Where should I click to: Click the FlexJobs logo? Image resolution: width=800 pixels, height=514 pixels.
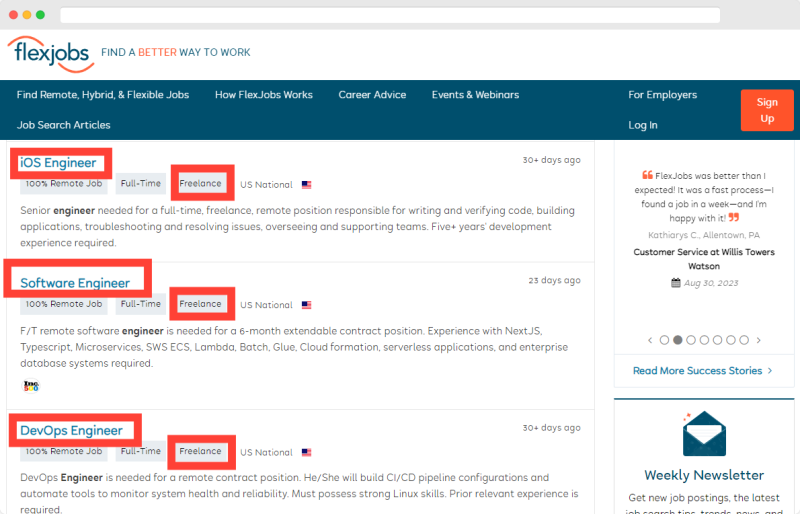[x=51, y=53]
